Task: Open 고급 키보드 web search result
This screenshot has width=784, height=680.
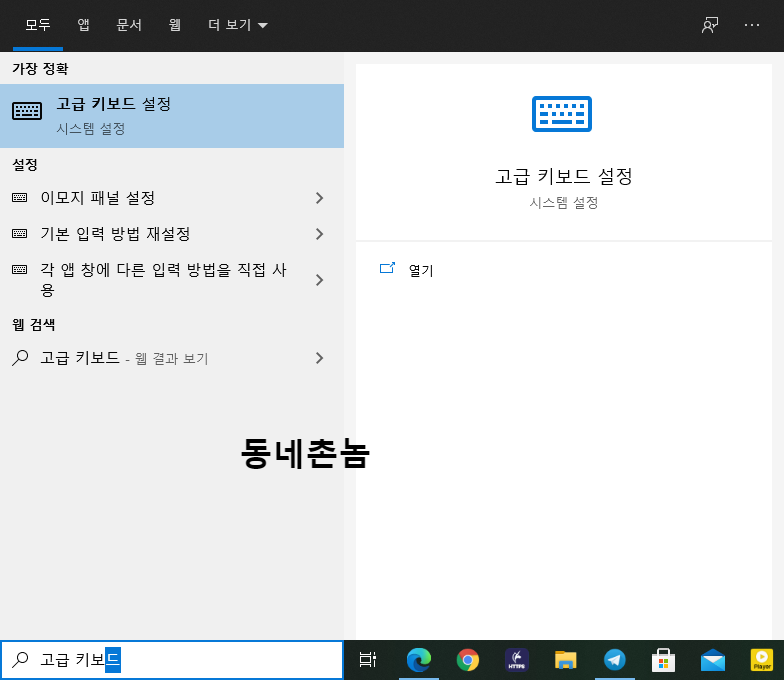Action: 172,358
